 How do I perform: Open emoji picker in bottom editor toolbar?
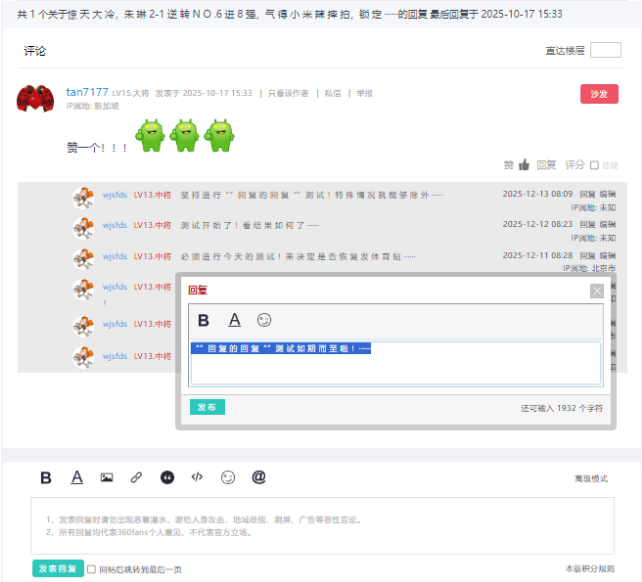[x=228, y=478]
